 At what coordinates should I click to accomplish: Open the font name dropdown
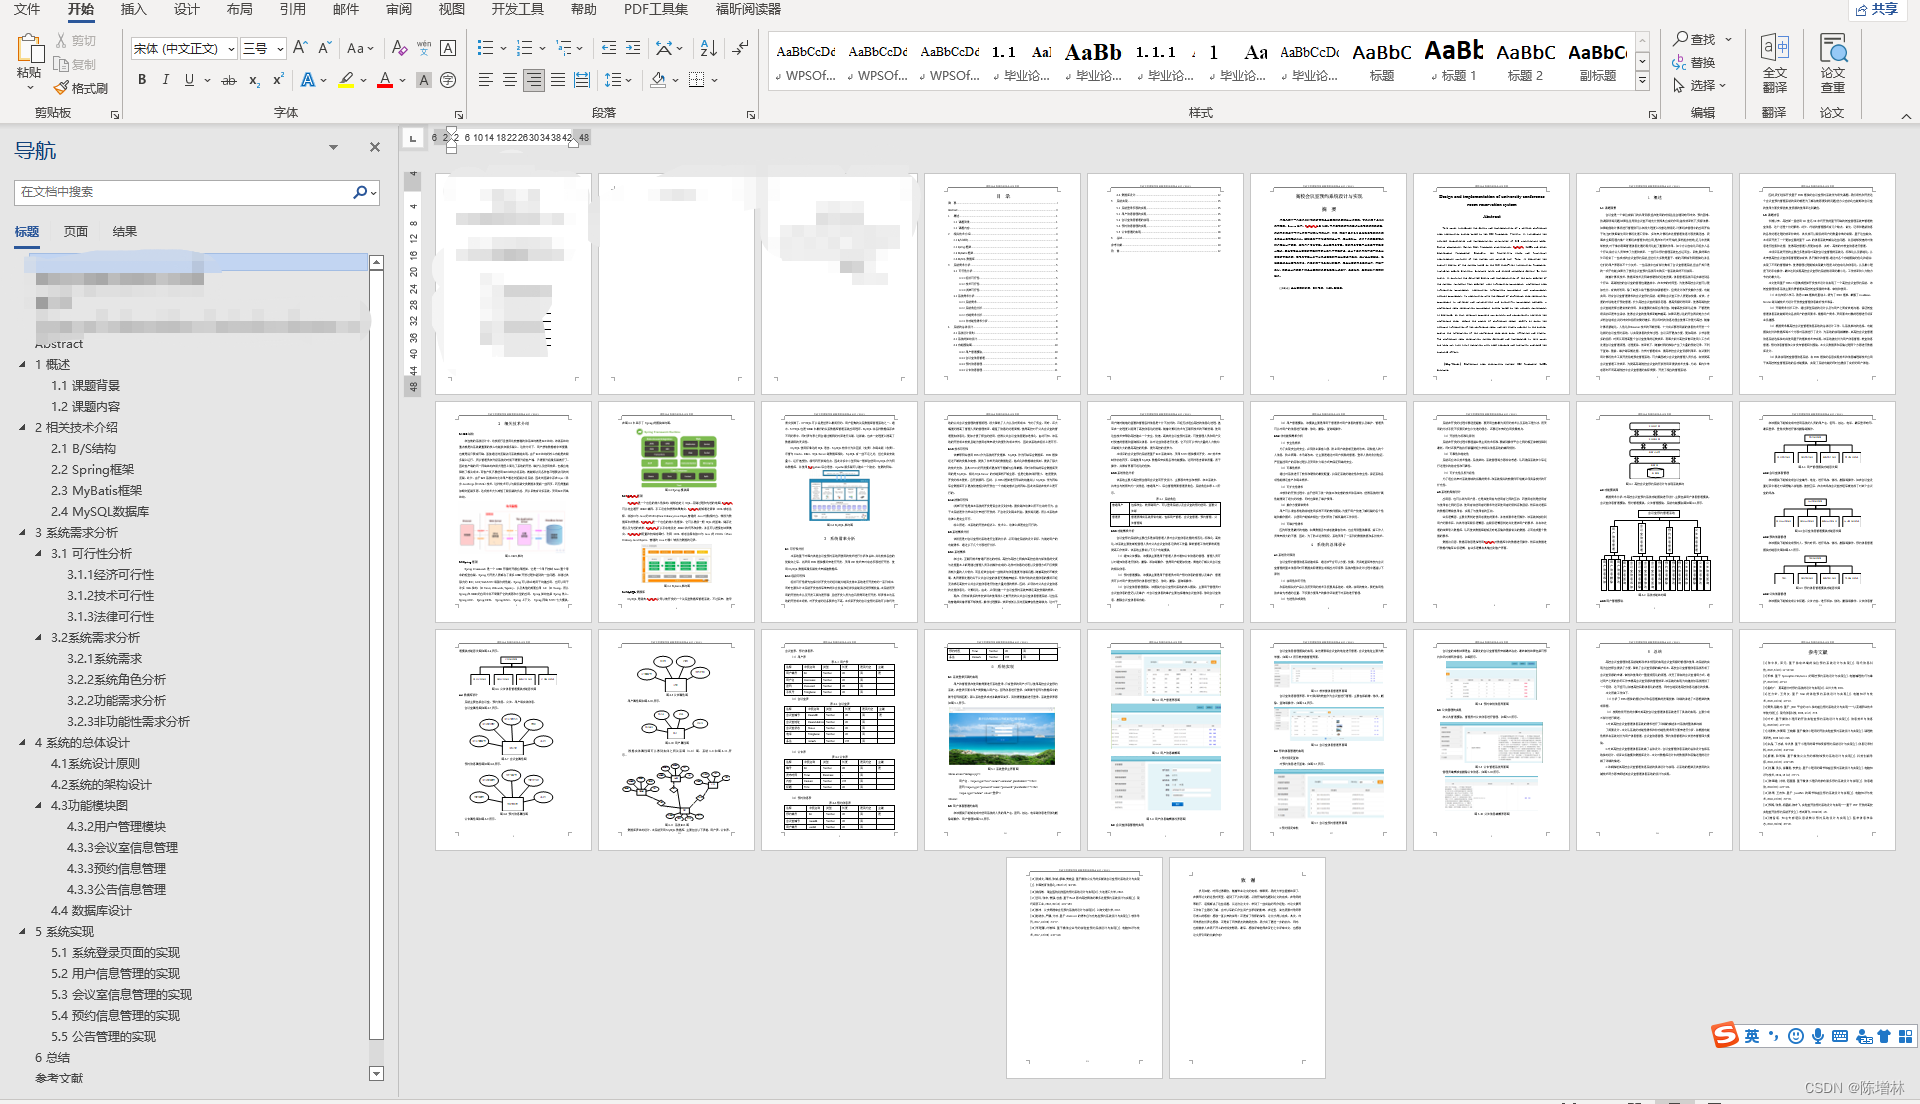pos(231,48)
